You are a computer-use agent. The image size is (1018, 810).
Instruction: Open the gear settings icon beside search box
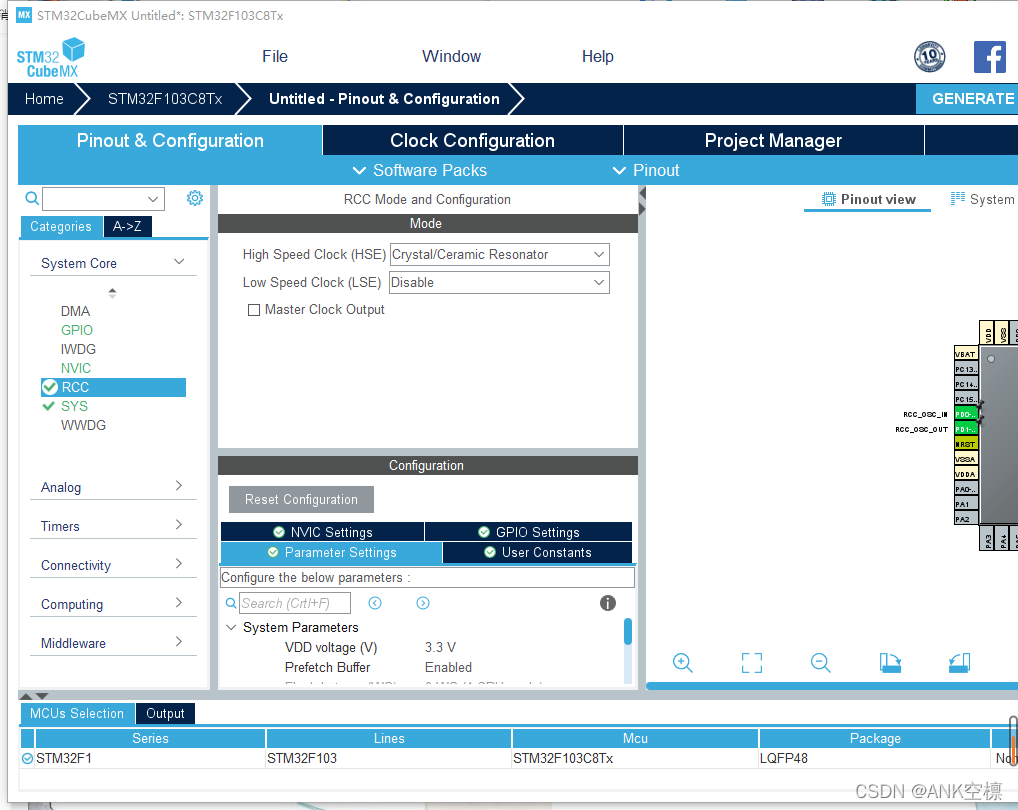[x=195, y=198]
